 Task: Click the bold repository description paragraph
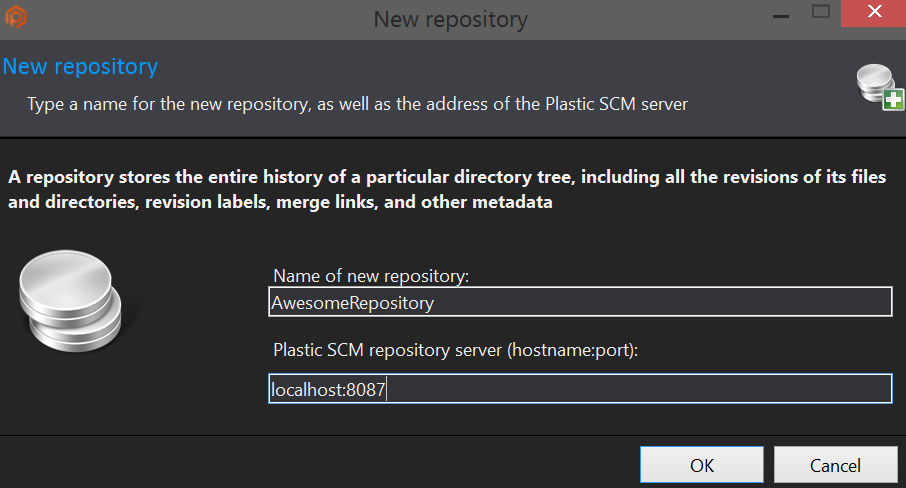tap(447, 189)
